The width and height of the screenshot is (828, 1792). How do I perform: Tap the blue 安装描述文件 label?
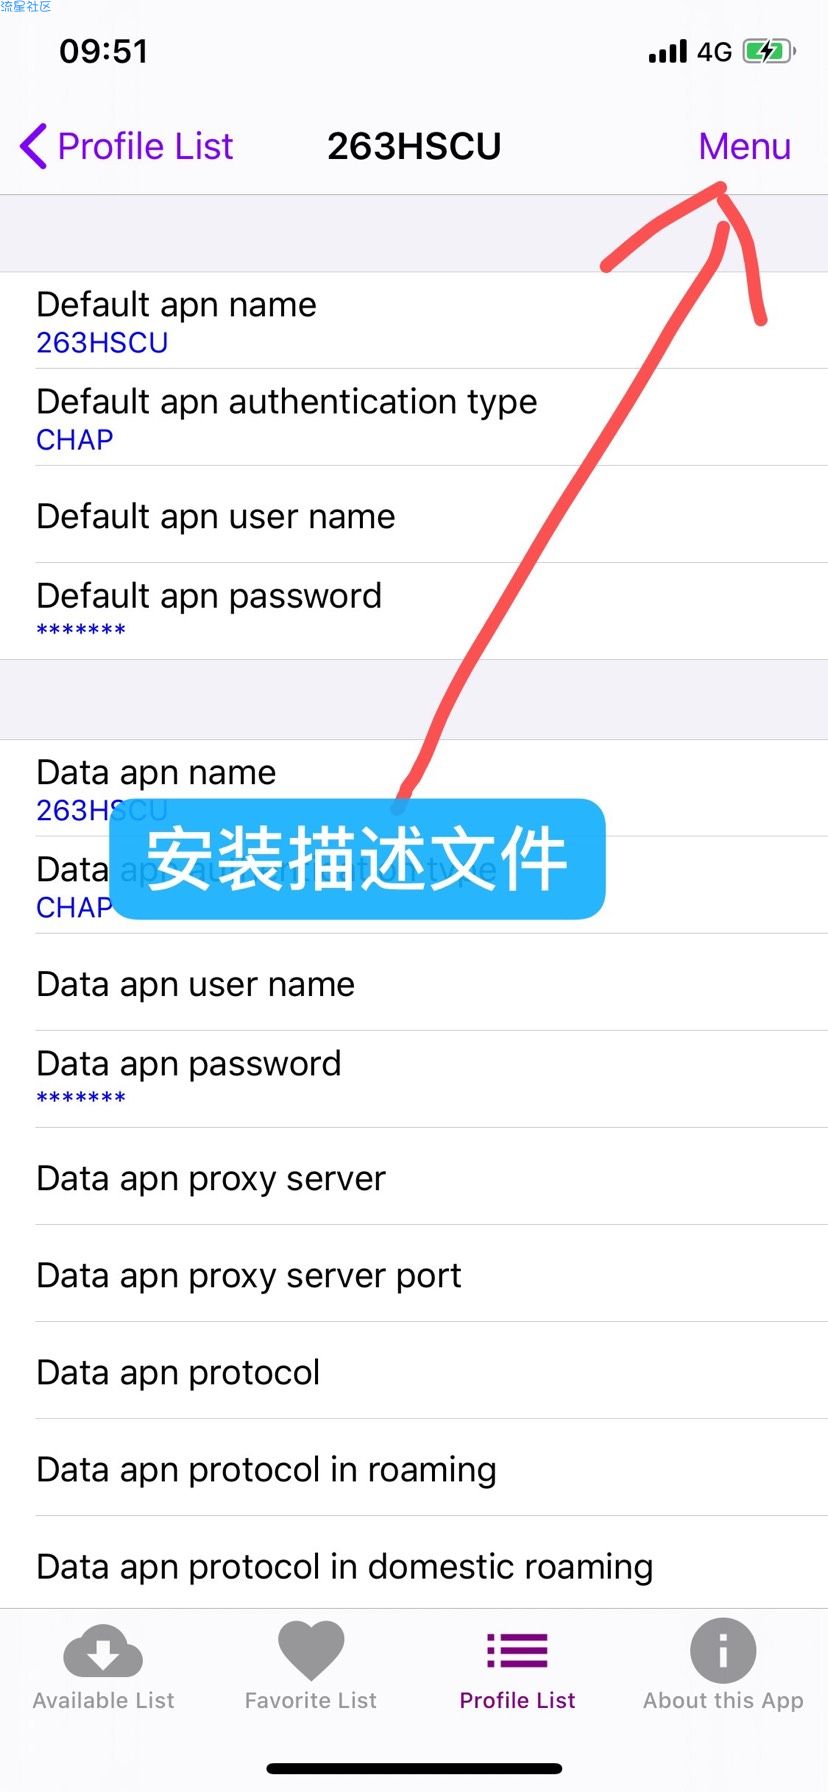[x=357, y=859]
